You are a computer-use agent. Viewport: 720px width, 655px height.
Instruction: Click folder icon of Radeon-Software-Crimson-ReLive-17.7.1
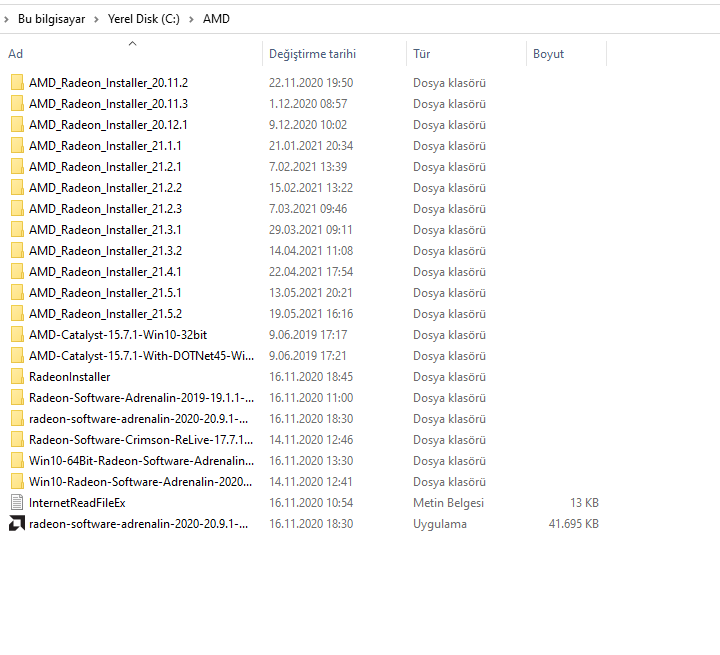(17, 440)
